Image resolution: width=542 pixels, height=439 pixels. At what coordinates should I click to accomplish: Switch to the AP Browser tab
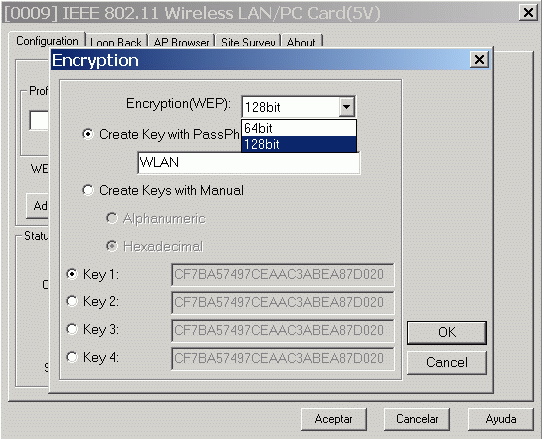(x=181, y=41)
